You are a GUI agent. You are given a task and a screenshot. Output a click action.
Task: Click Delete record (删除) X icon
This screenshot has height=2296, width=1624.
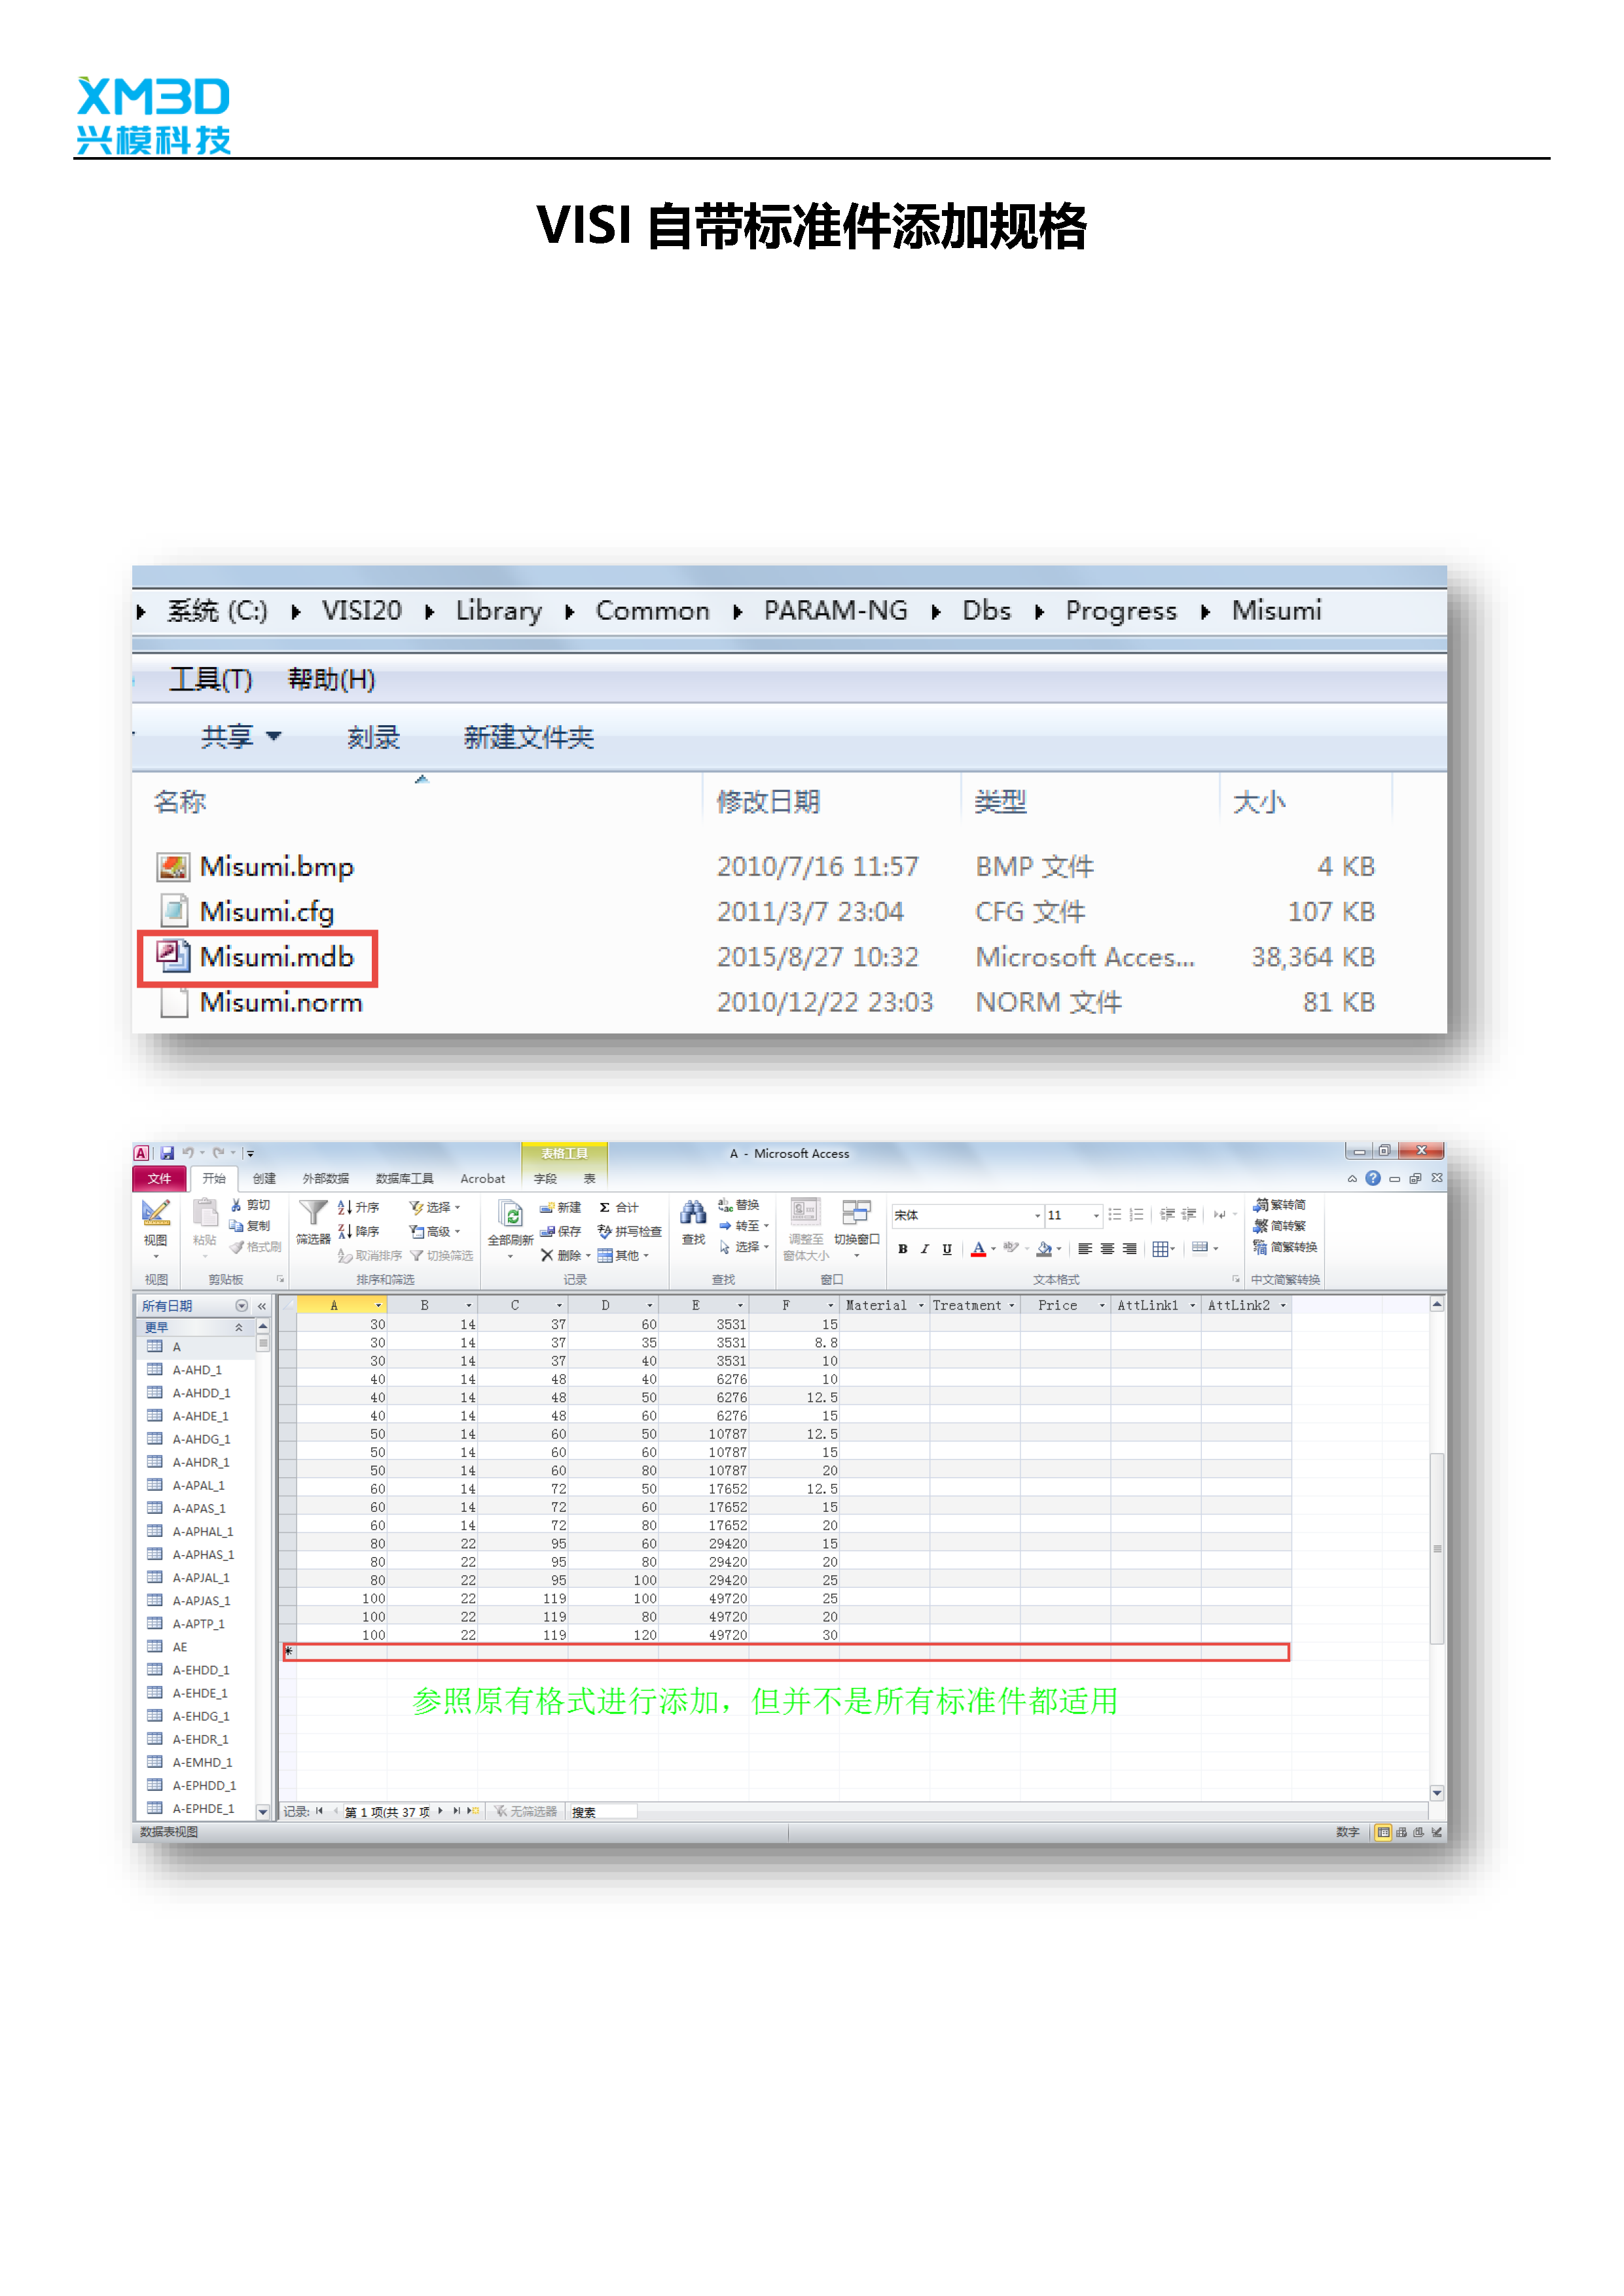(x=547, y=1255)
